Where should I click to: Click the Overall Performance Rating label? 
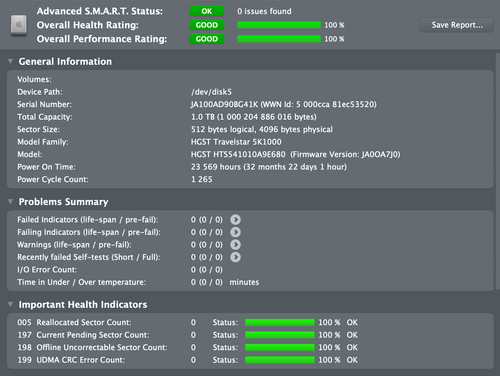tap(102, 39)
